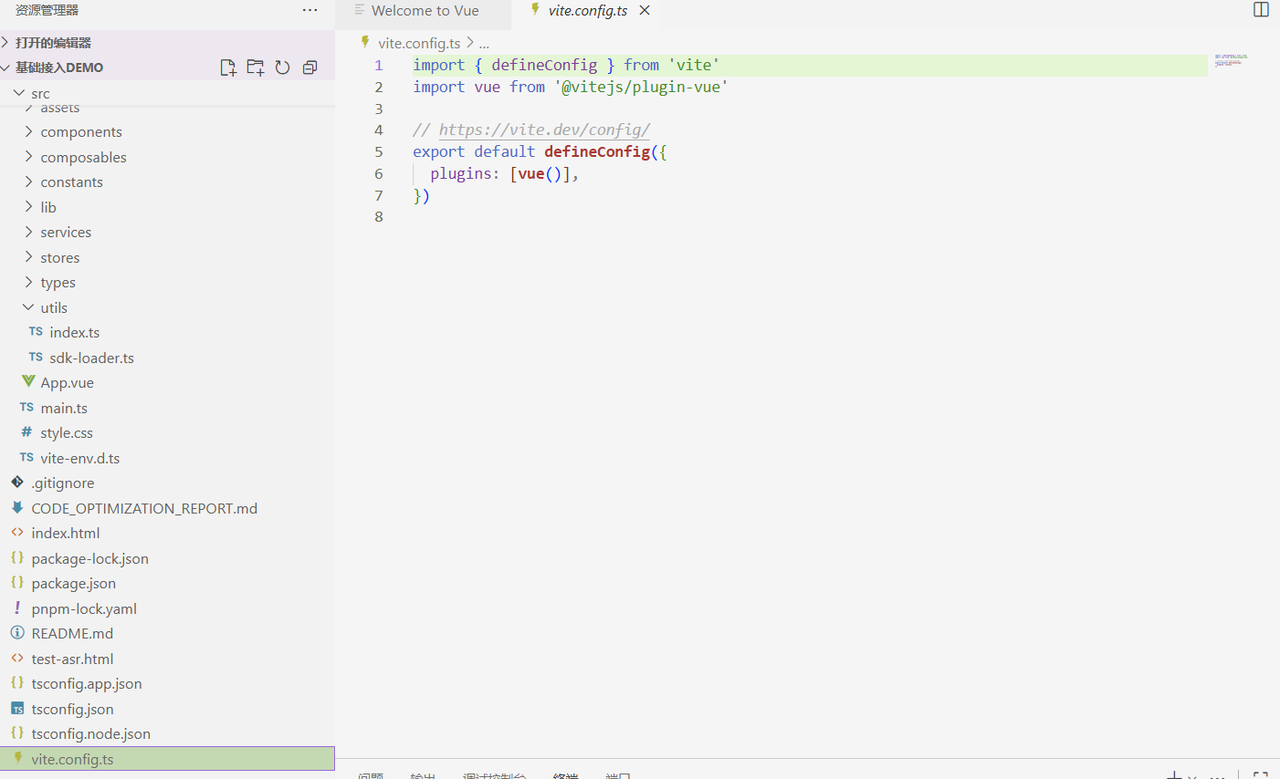Image resolution: width=1280 pixels, height=779 pixels.
Task: Open explorer's three-dot more actions menu
Action: tap(310, 10)
